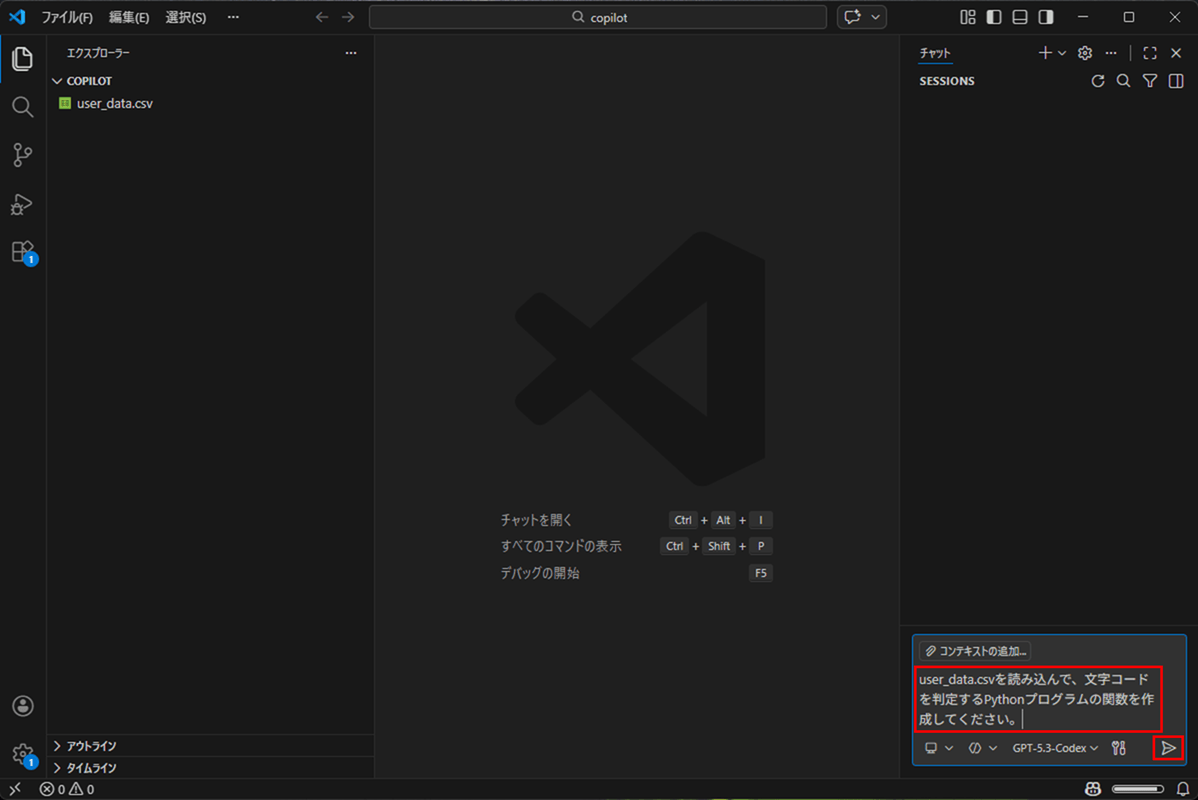Image resolution: width=1198 pixels, height=800 pixels.
Task: Toggle the secondary side bar visibility
Action: 1046,17
